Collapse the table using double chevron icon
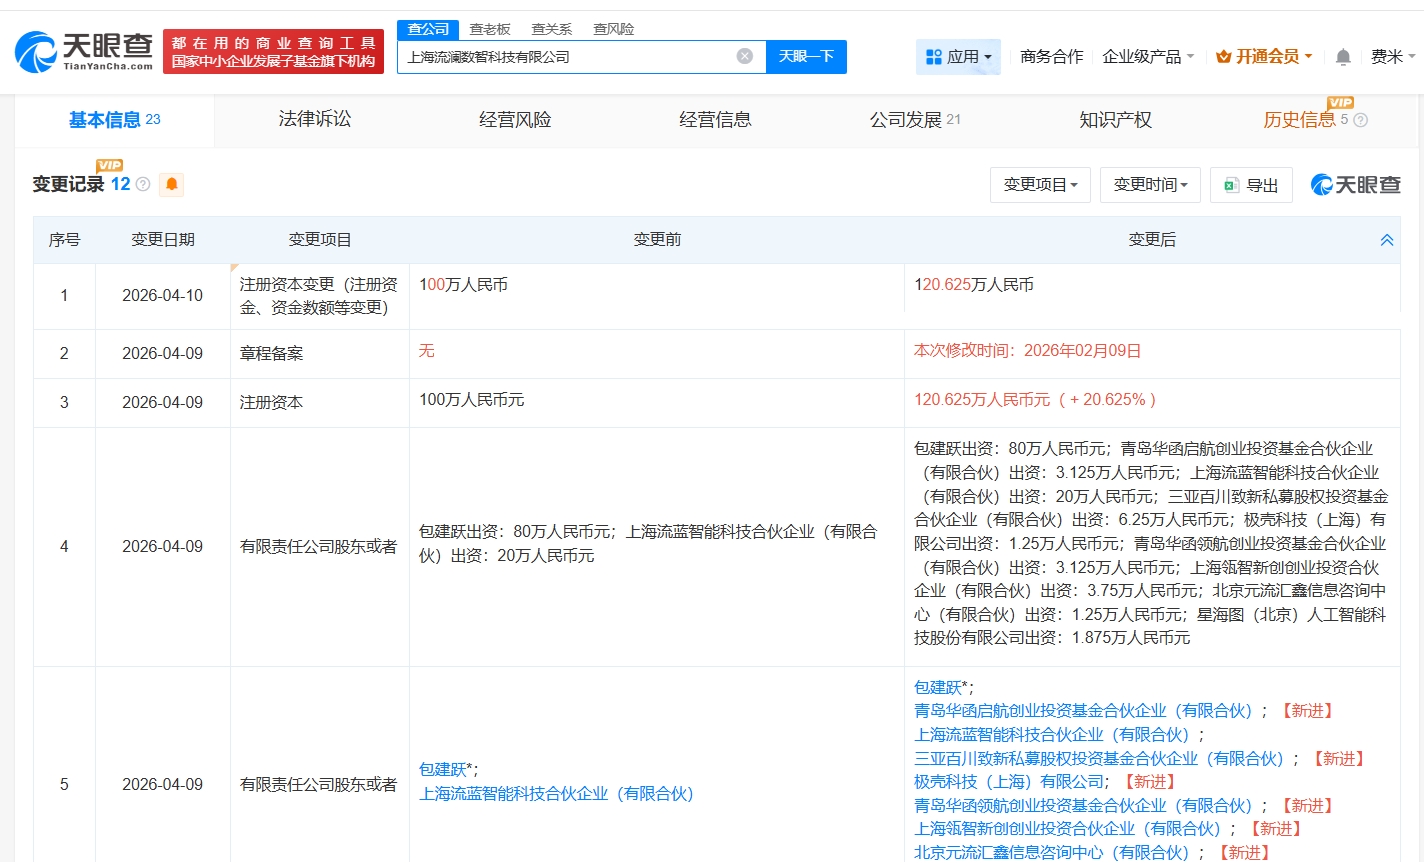The image size is (1424, 863). (1386, 240)
